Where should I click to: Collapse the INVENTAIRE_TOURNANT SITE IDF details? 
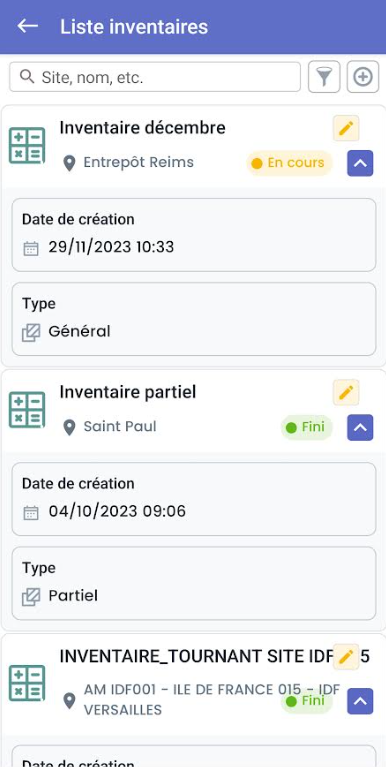tap(360, 701)
